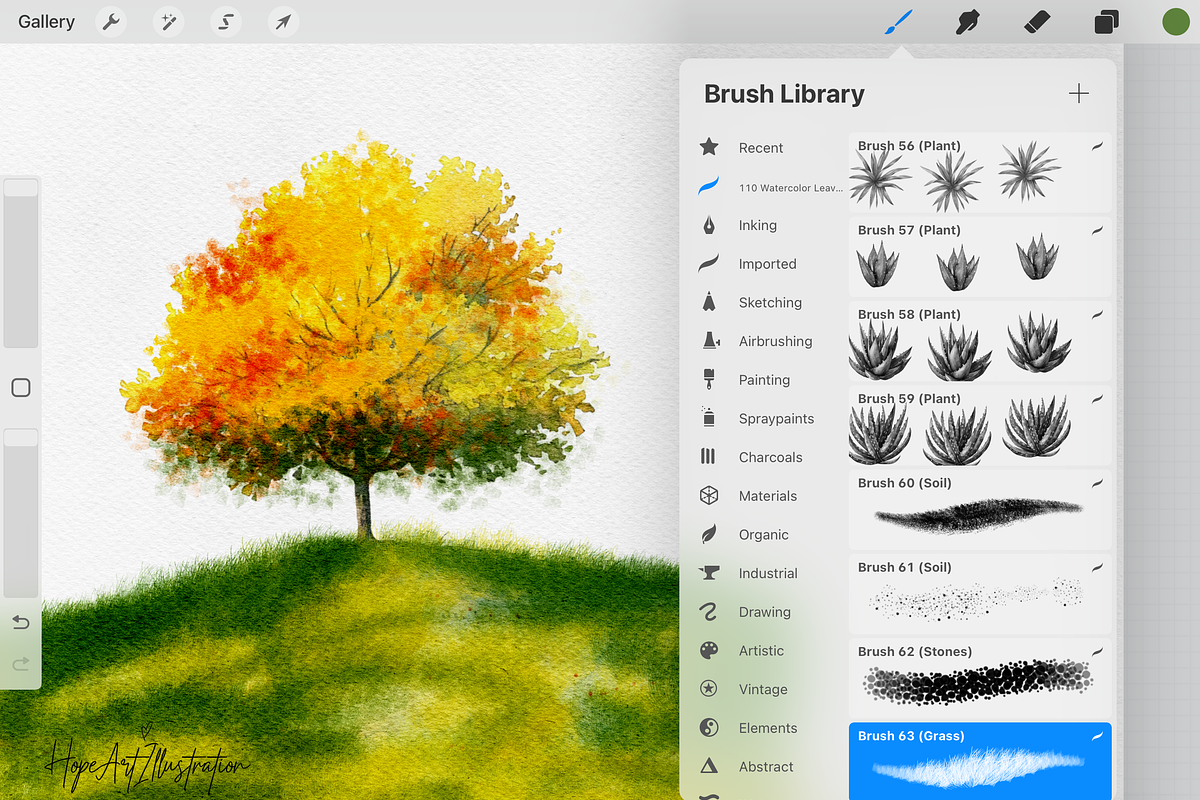1200x800 pixels.
Task: Open the Inking brush category
Action: pos(757,226)
